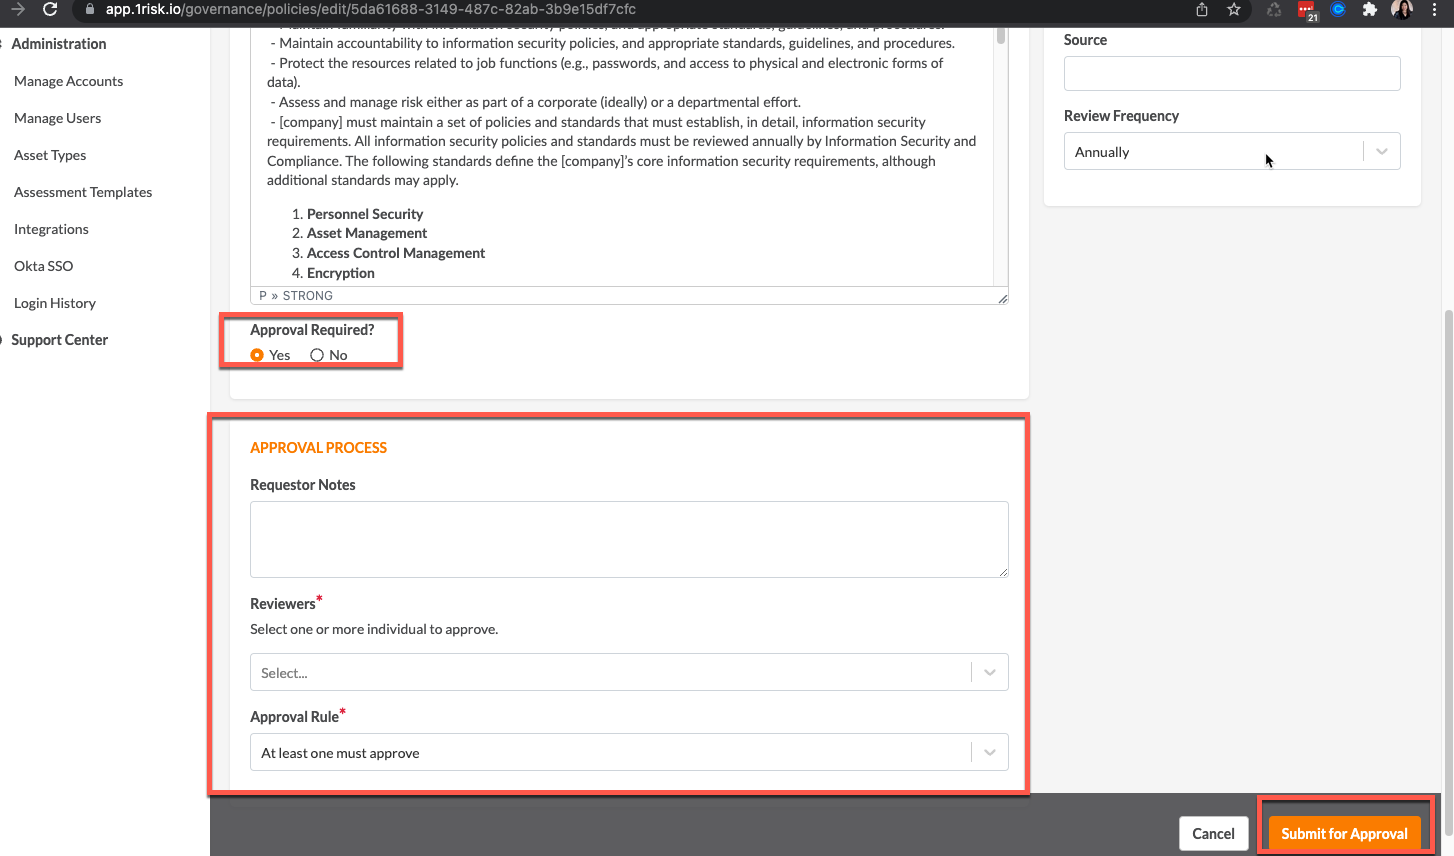
Task: Open the Review Frequency dropdown arrow
Action: (x=1382, y=152)
